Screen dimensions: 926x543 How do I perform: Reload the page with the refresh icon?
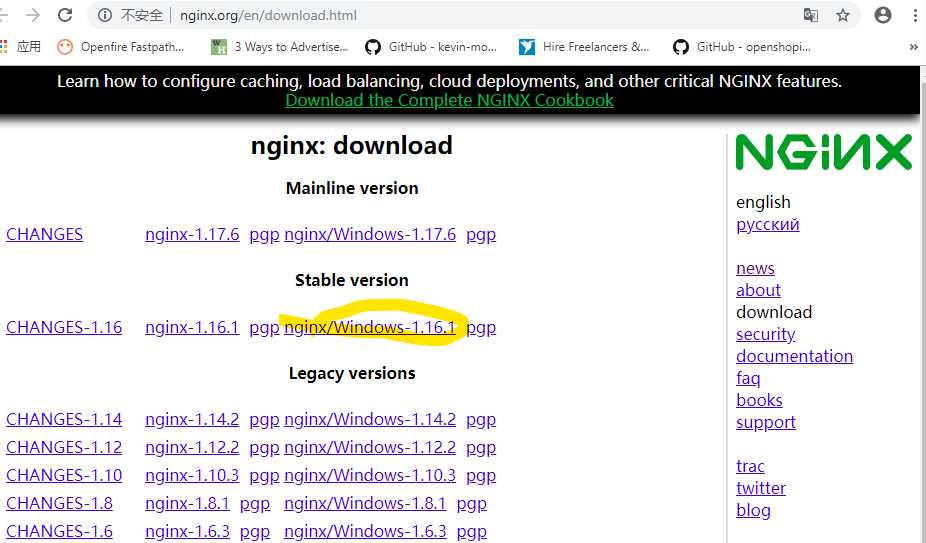point(64,15)
